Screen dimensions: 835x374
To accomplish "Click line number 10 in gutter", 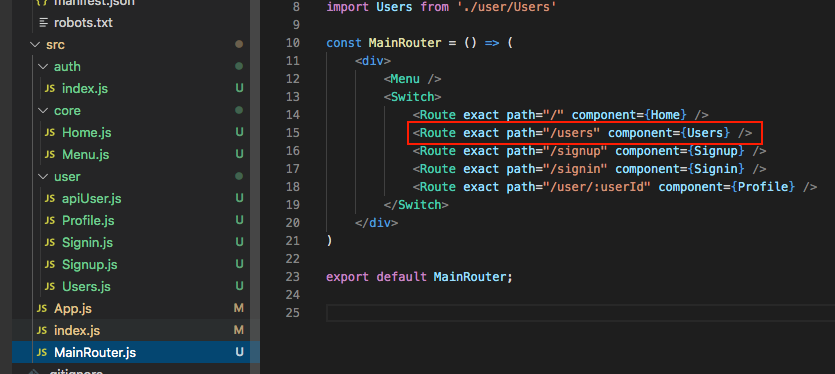I will pos(292,43).
